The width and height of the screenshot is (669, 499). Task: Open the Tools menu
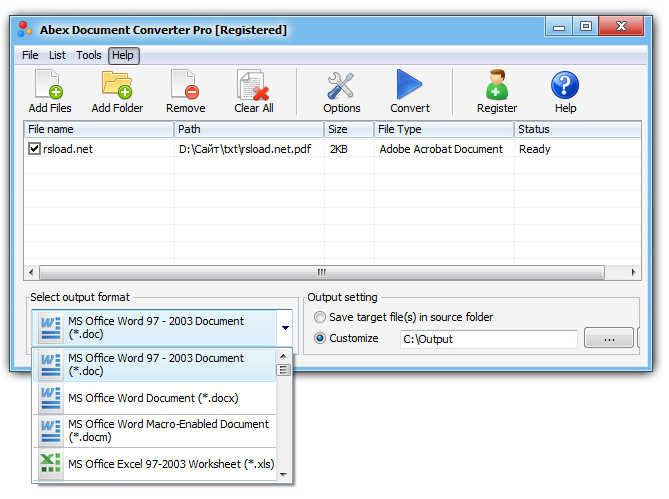click(89, 55)
